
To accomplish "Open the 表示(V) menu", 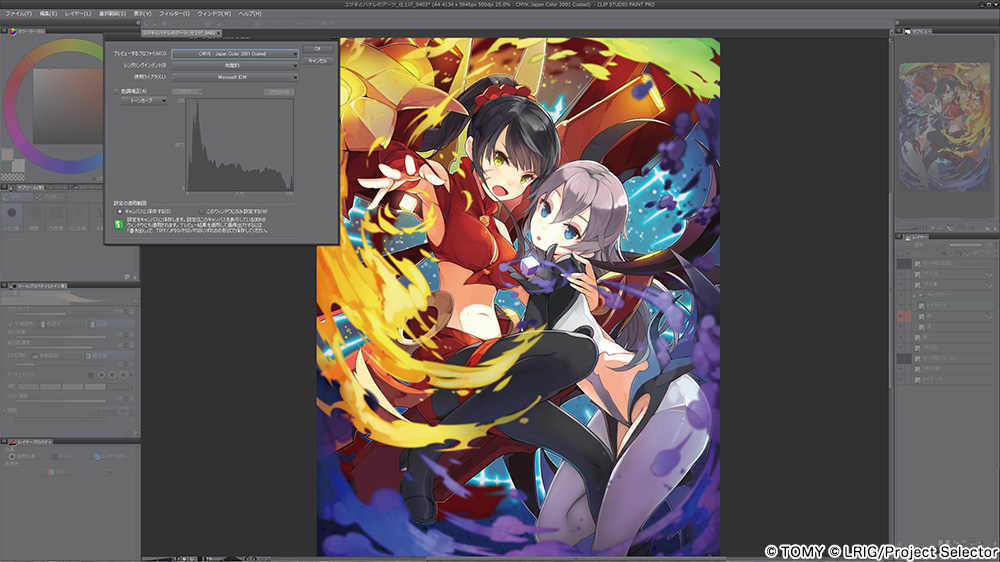I will 142,13.
